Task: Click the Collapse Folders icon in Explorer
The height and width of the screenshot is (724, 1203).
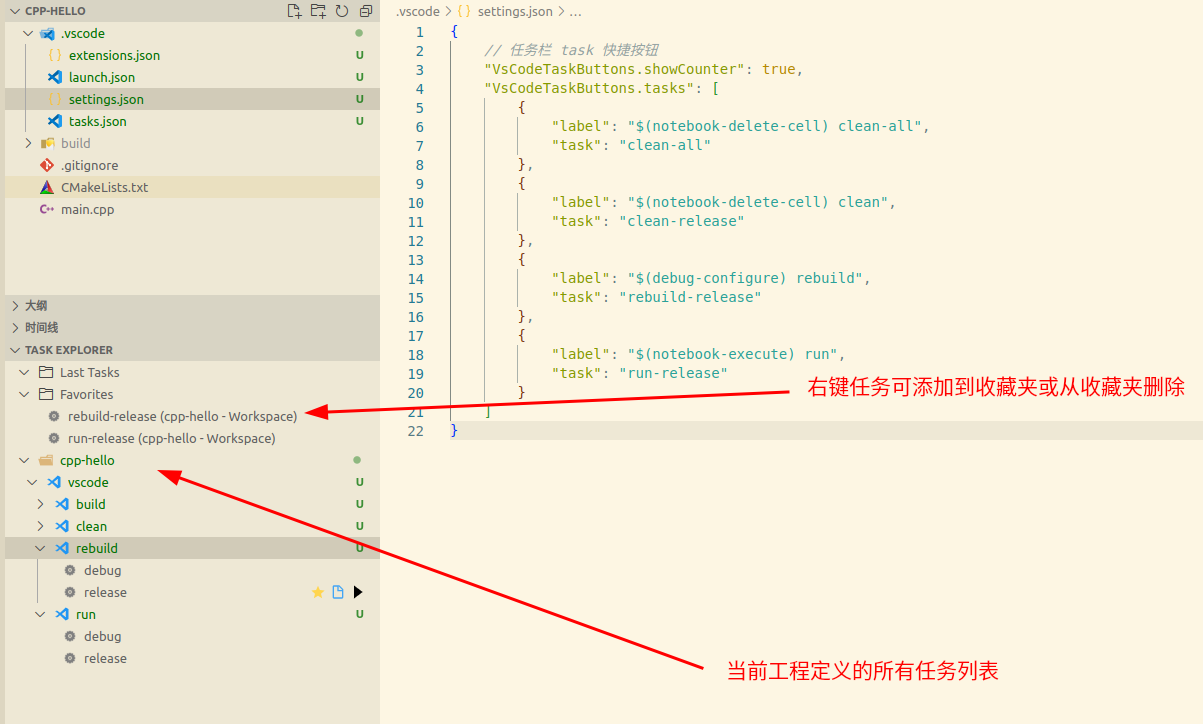Action: pyautogui.click(x=366, y=10)
